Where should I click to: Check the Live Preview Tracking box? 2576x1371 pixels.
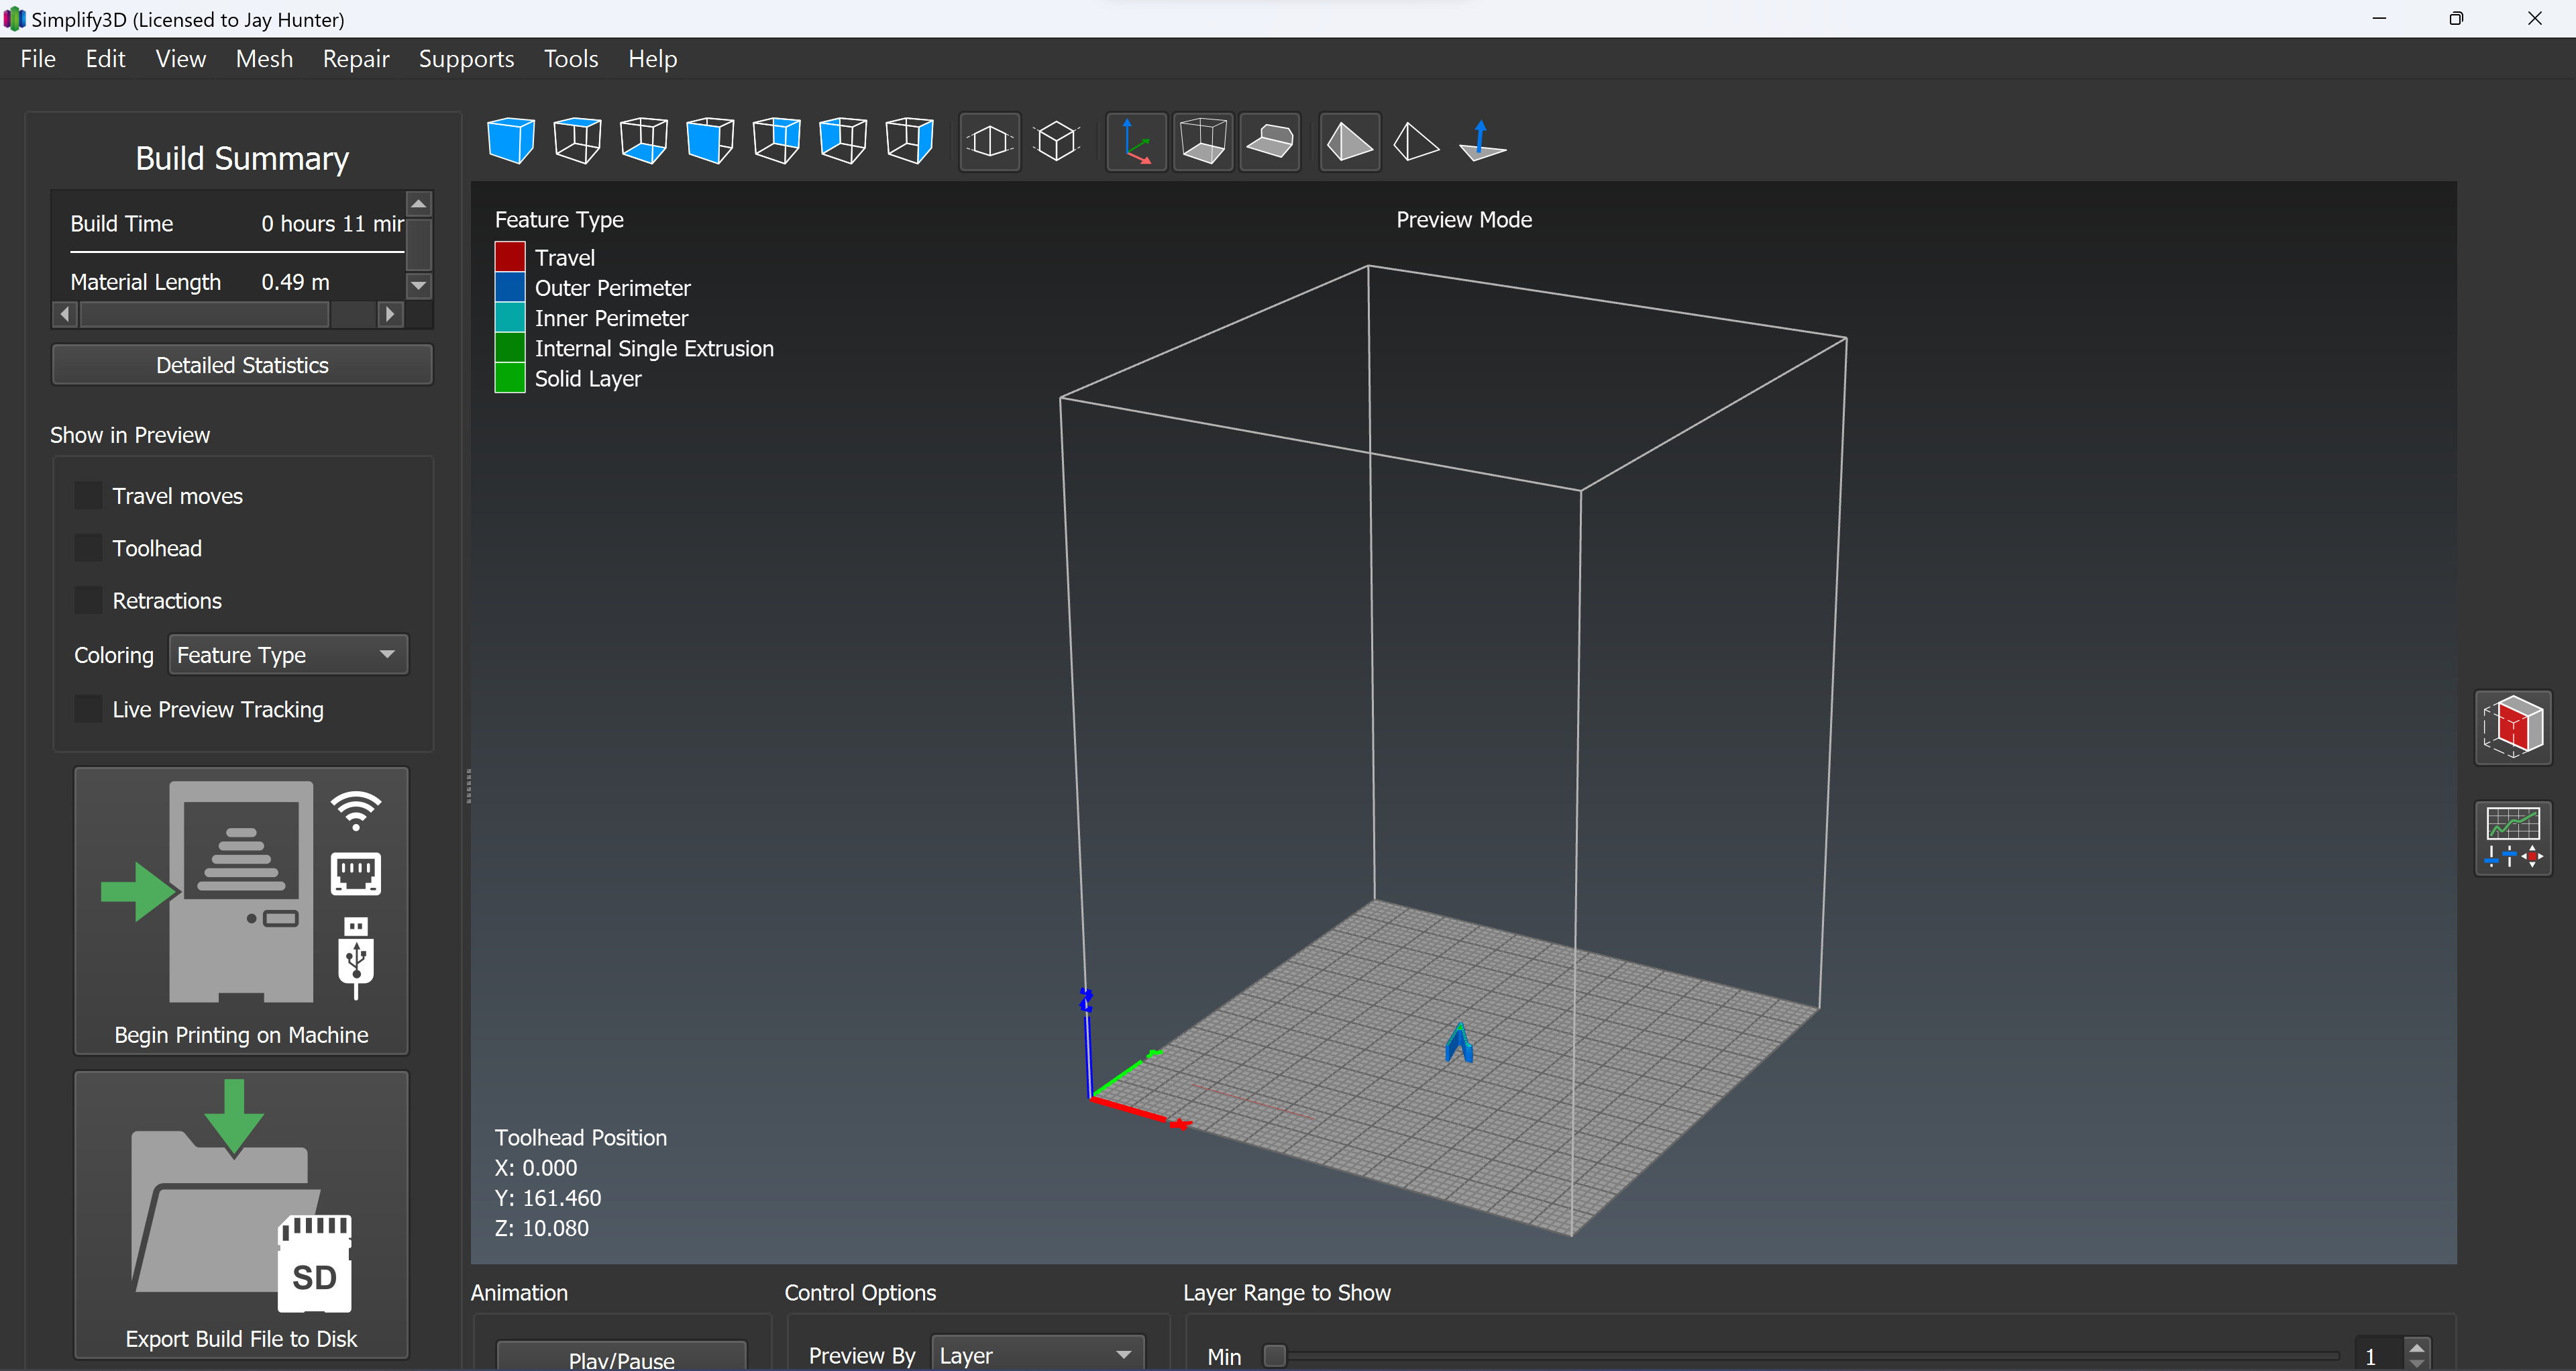(89, 709)
